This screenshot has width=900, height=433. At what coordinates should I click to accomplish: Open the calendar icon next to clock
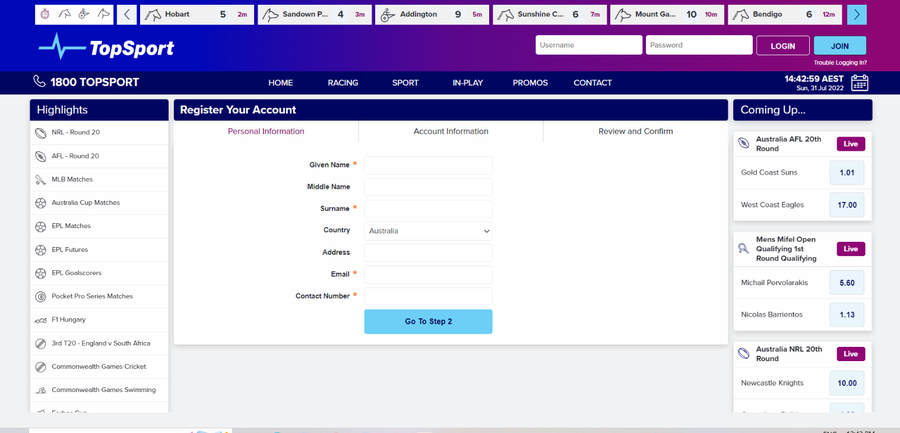tap(859, 83)
